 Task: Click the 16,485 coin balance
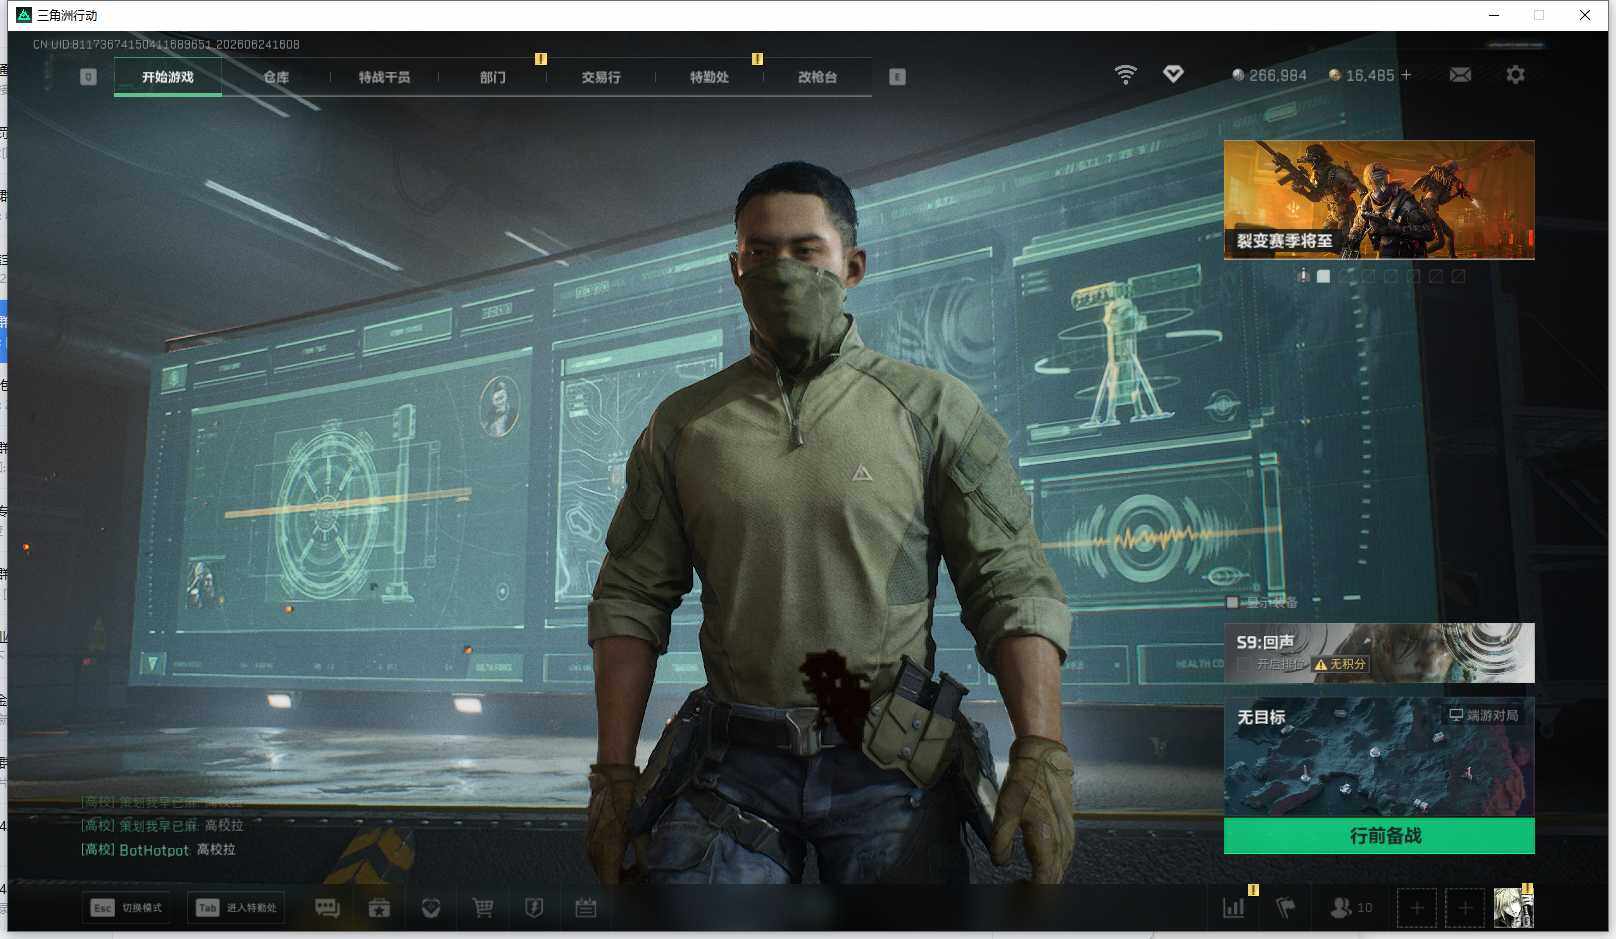point(1361,75)
